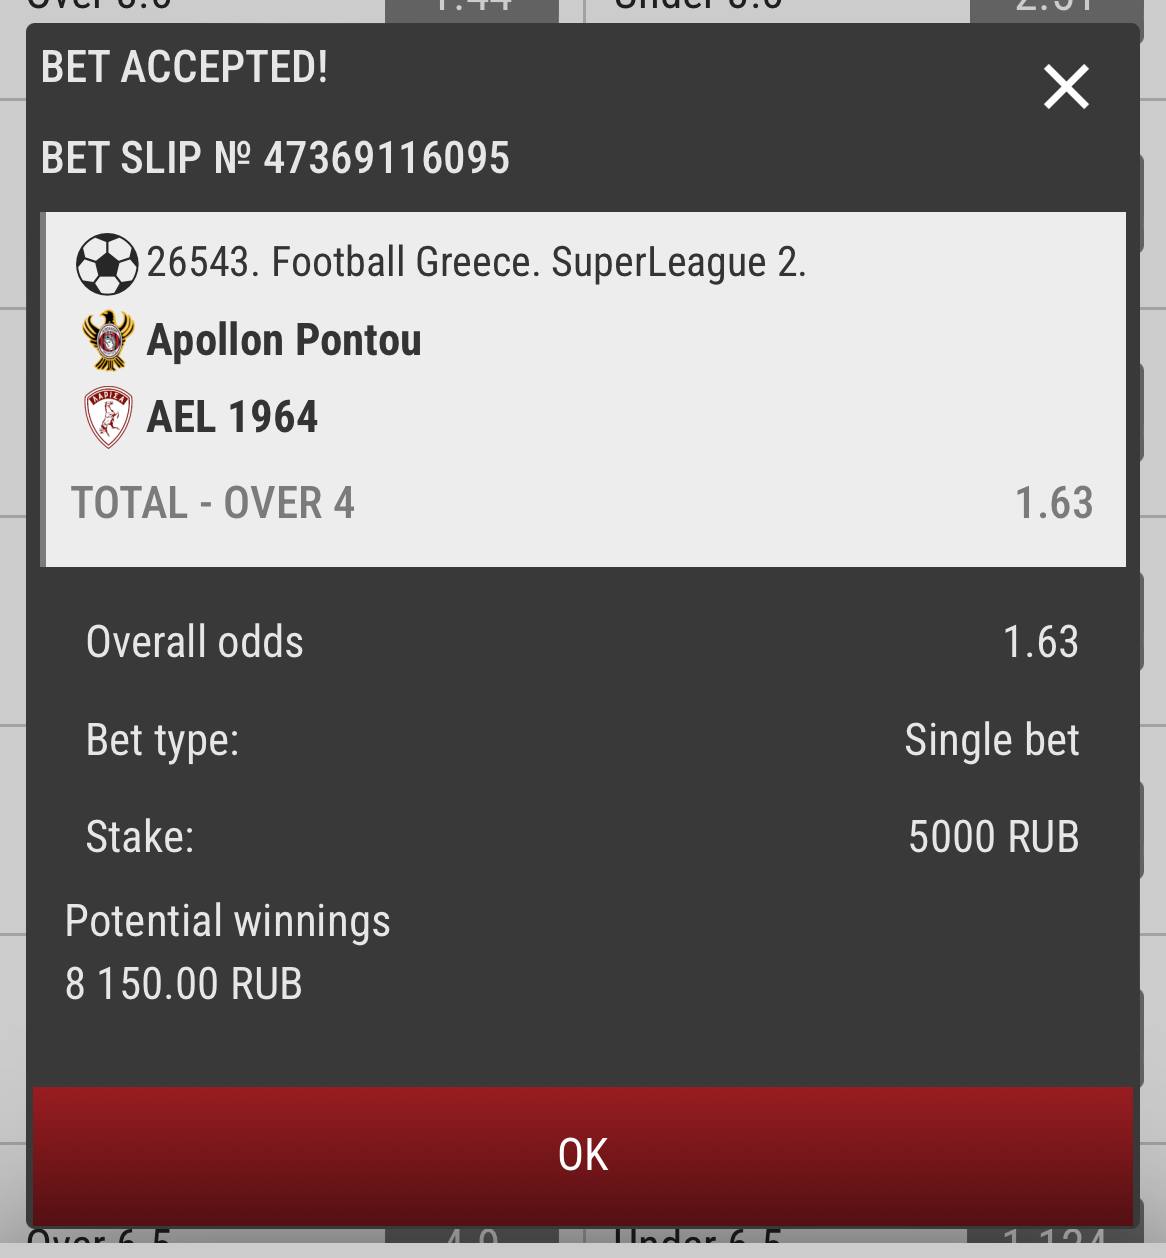Select the AEL 1964 team name
This screenshot has height=1258, width=1166.
point(232,417)
